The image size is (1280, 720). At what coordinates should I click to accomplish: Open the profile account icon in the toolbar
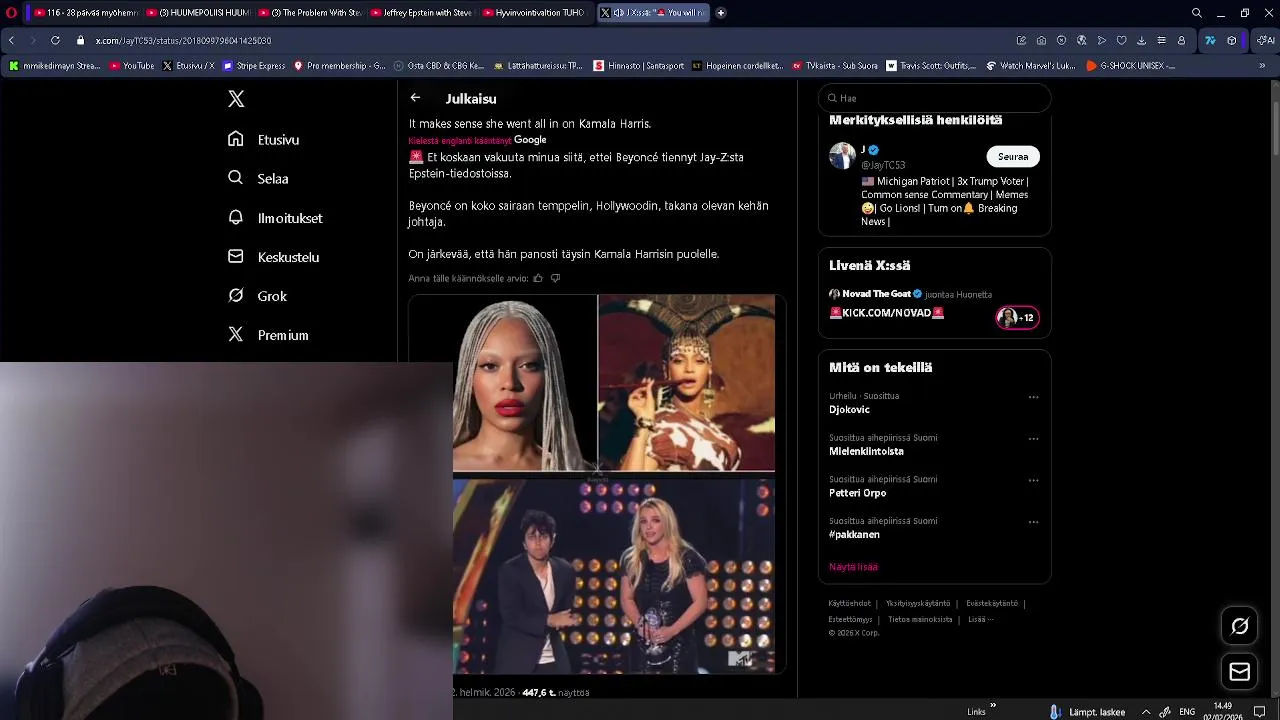1181,40
